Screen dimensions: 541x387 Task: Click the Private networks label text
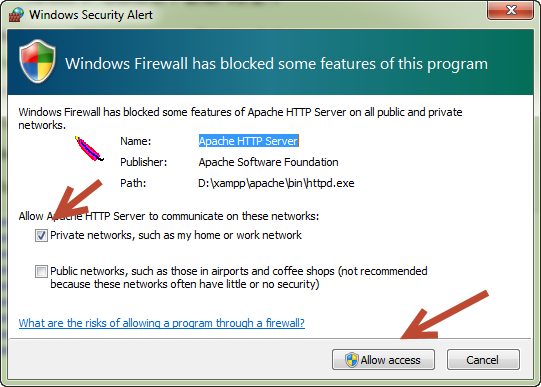(x=176, y=235)
